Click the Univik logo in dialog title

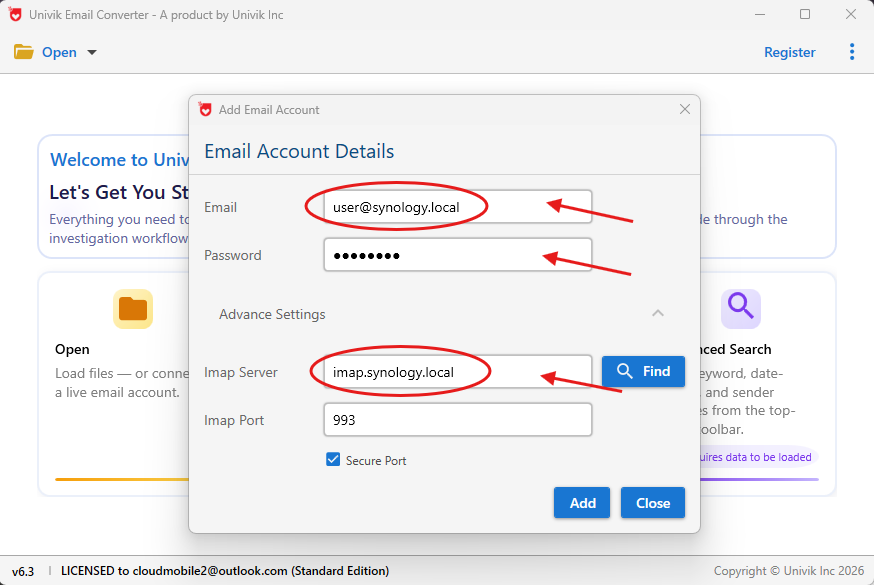[x=205, y=109]
